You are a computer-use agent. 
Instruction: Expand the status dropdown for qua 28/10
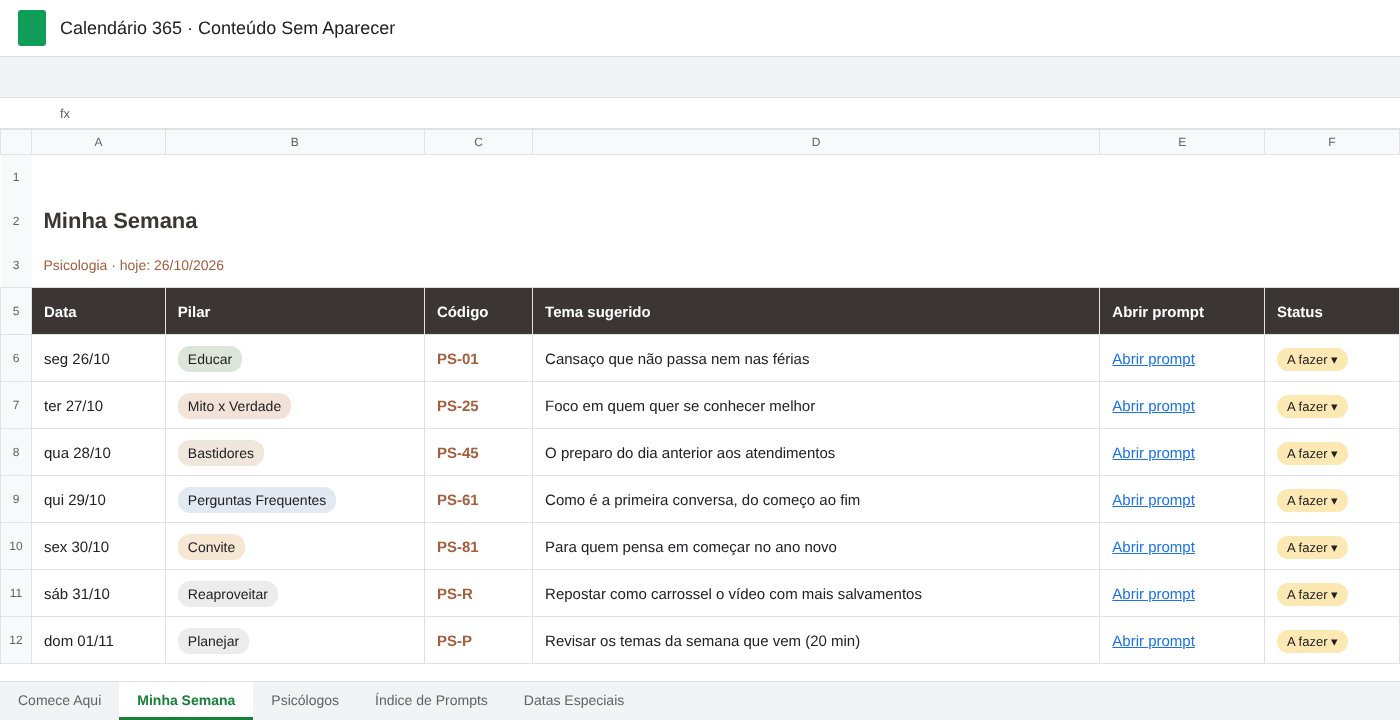tap(1312, 453)
